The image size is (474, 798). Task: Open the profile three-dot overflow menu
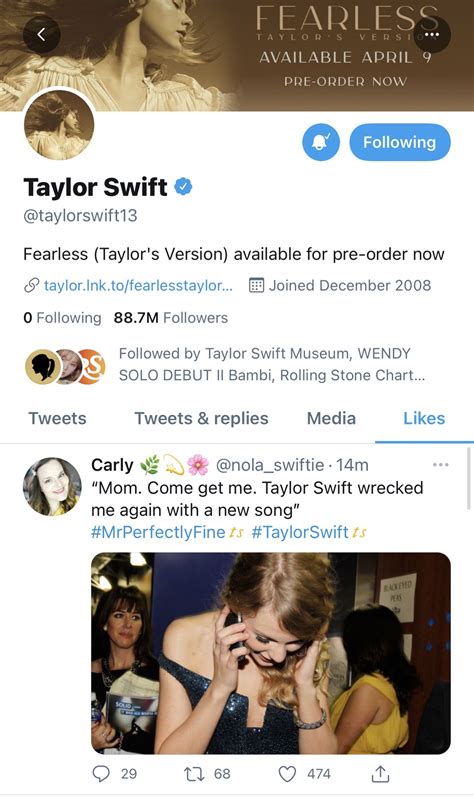[432, 34]
